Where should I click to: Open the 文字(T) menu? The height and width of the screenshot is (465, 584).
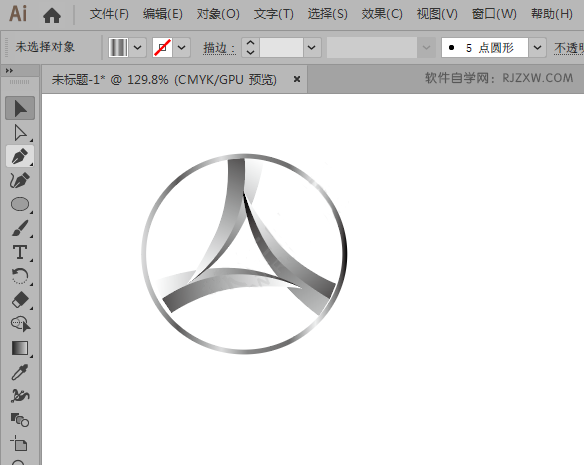pos(274,14)
